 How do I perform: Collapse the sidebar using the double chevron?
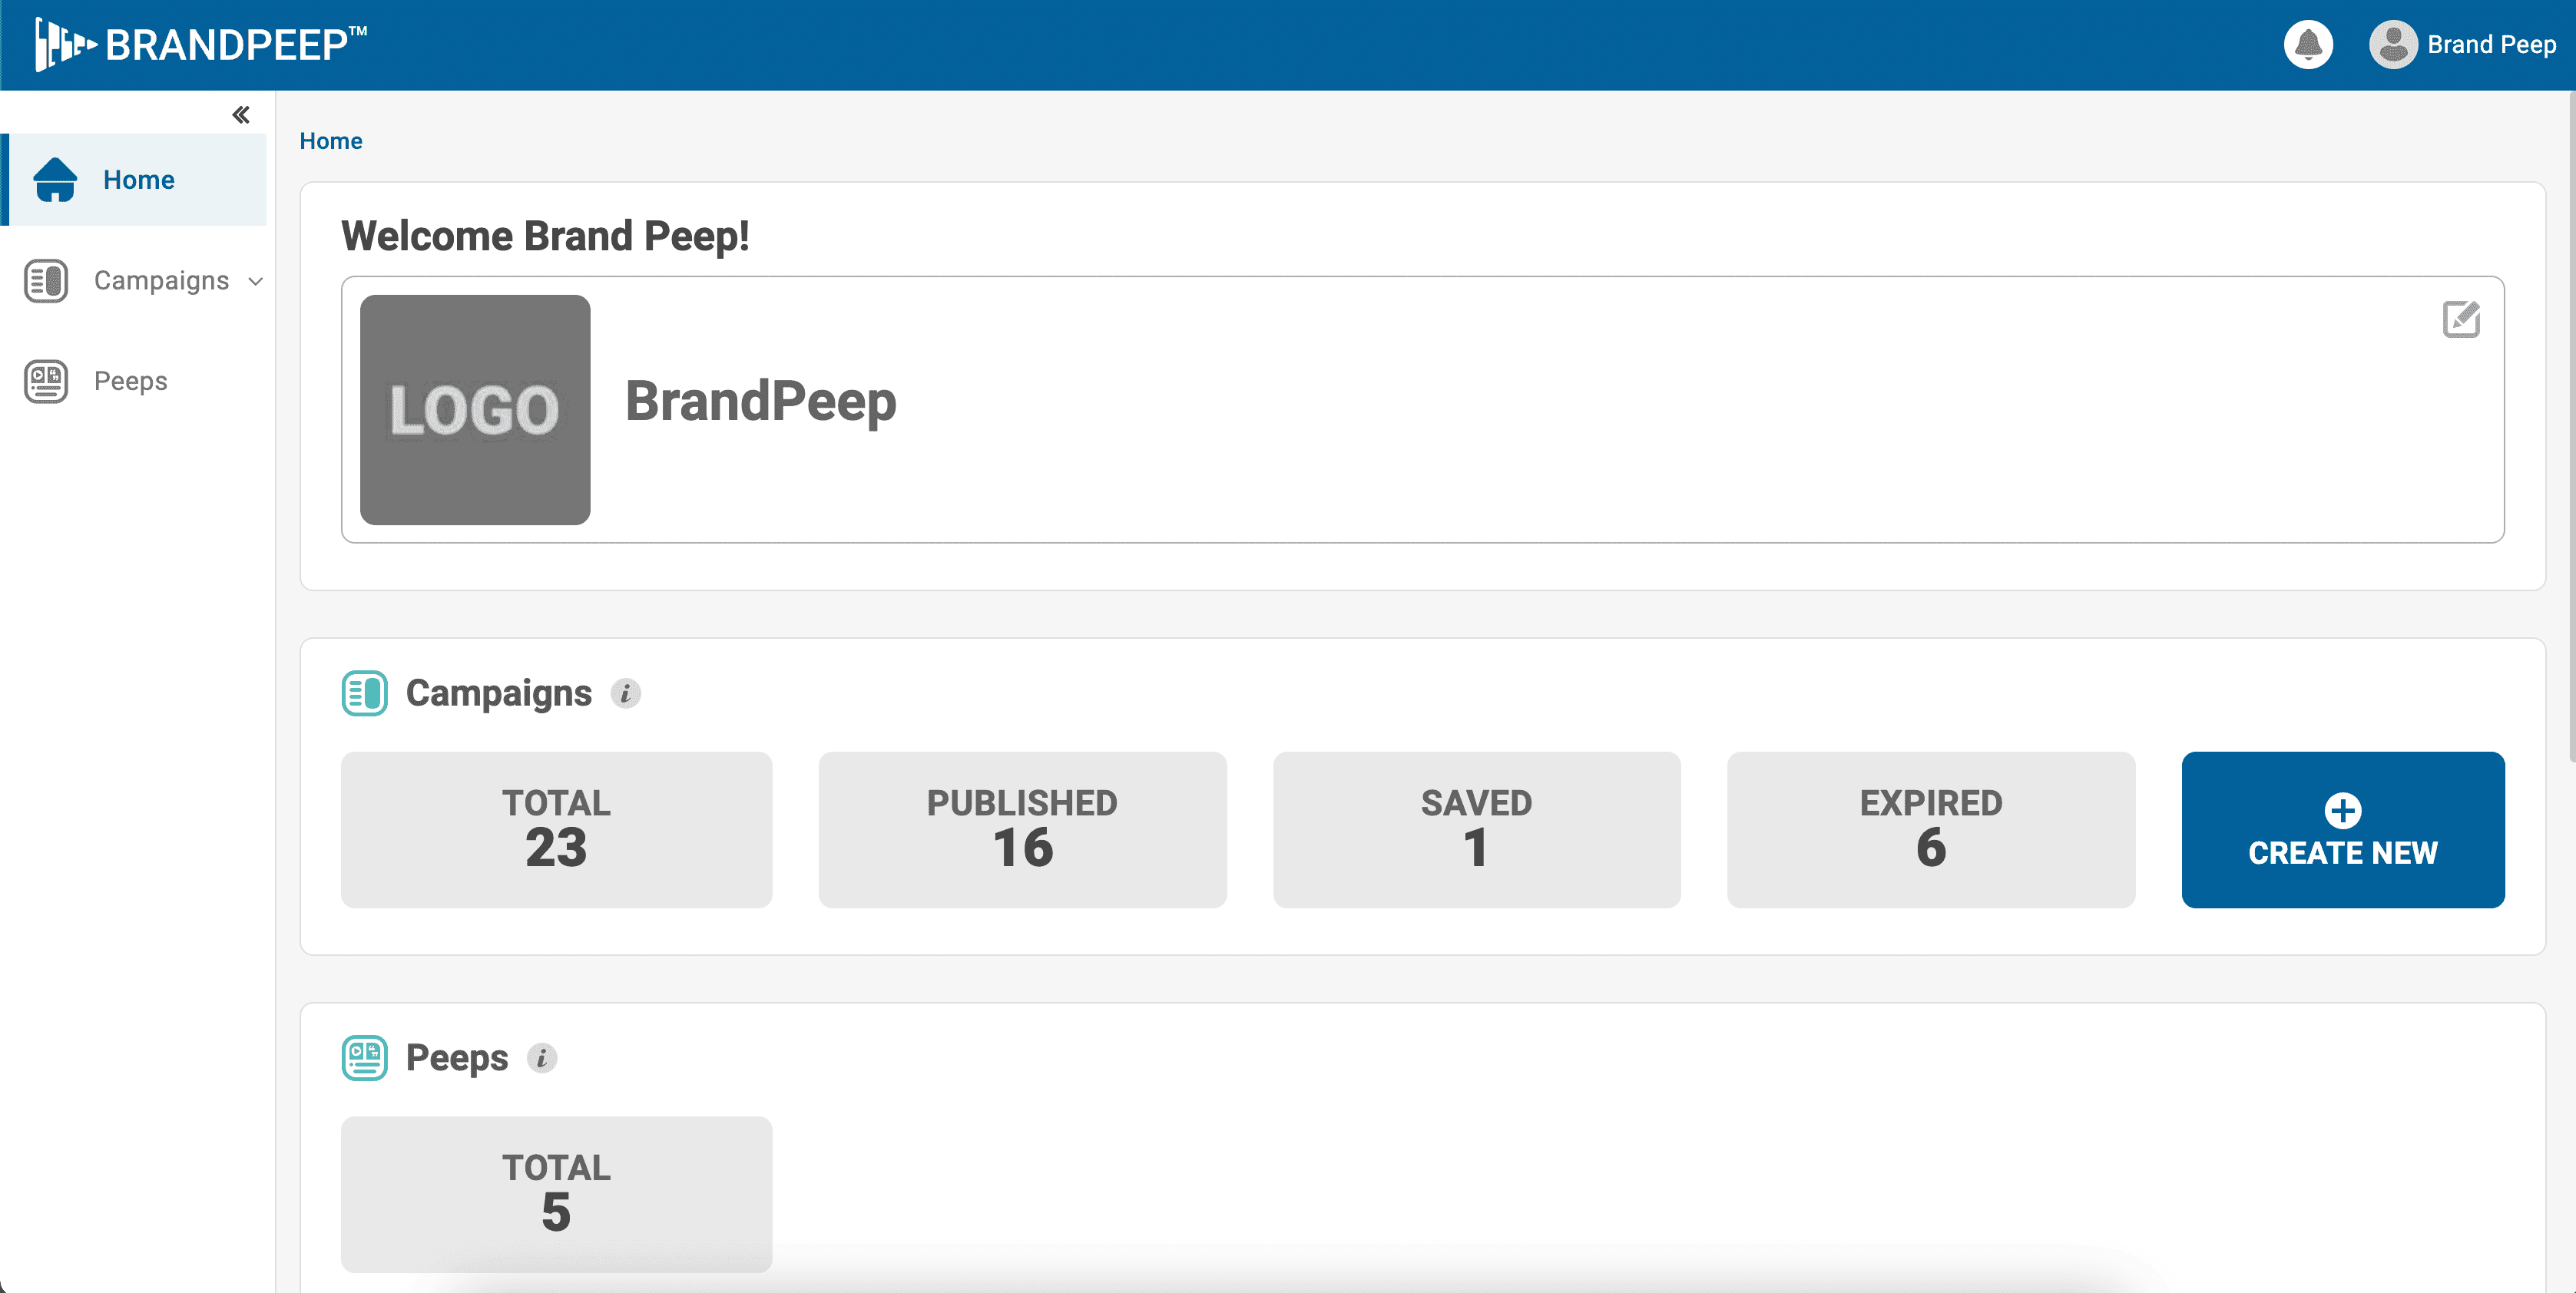coord(240,114)
